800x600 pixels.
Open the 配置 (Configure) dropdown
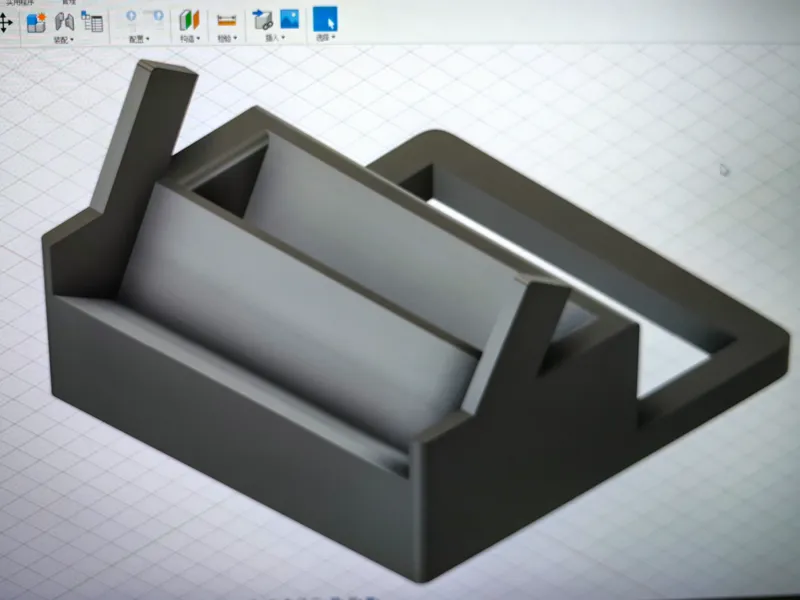[139, 39]
